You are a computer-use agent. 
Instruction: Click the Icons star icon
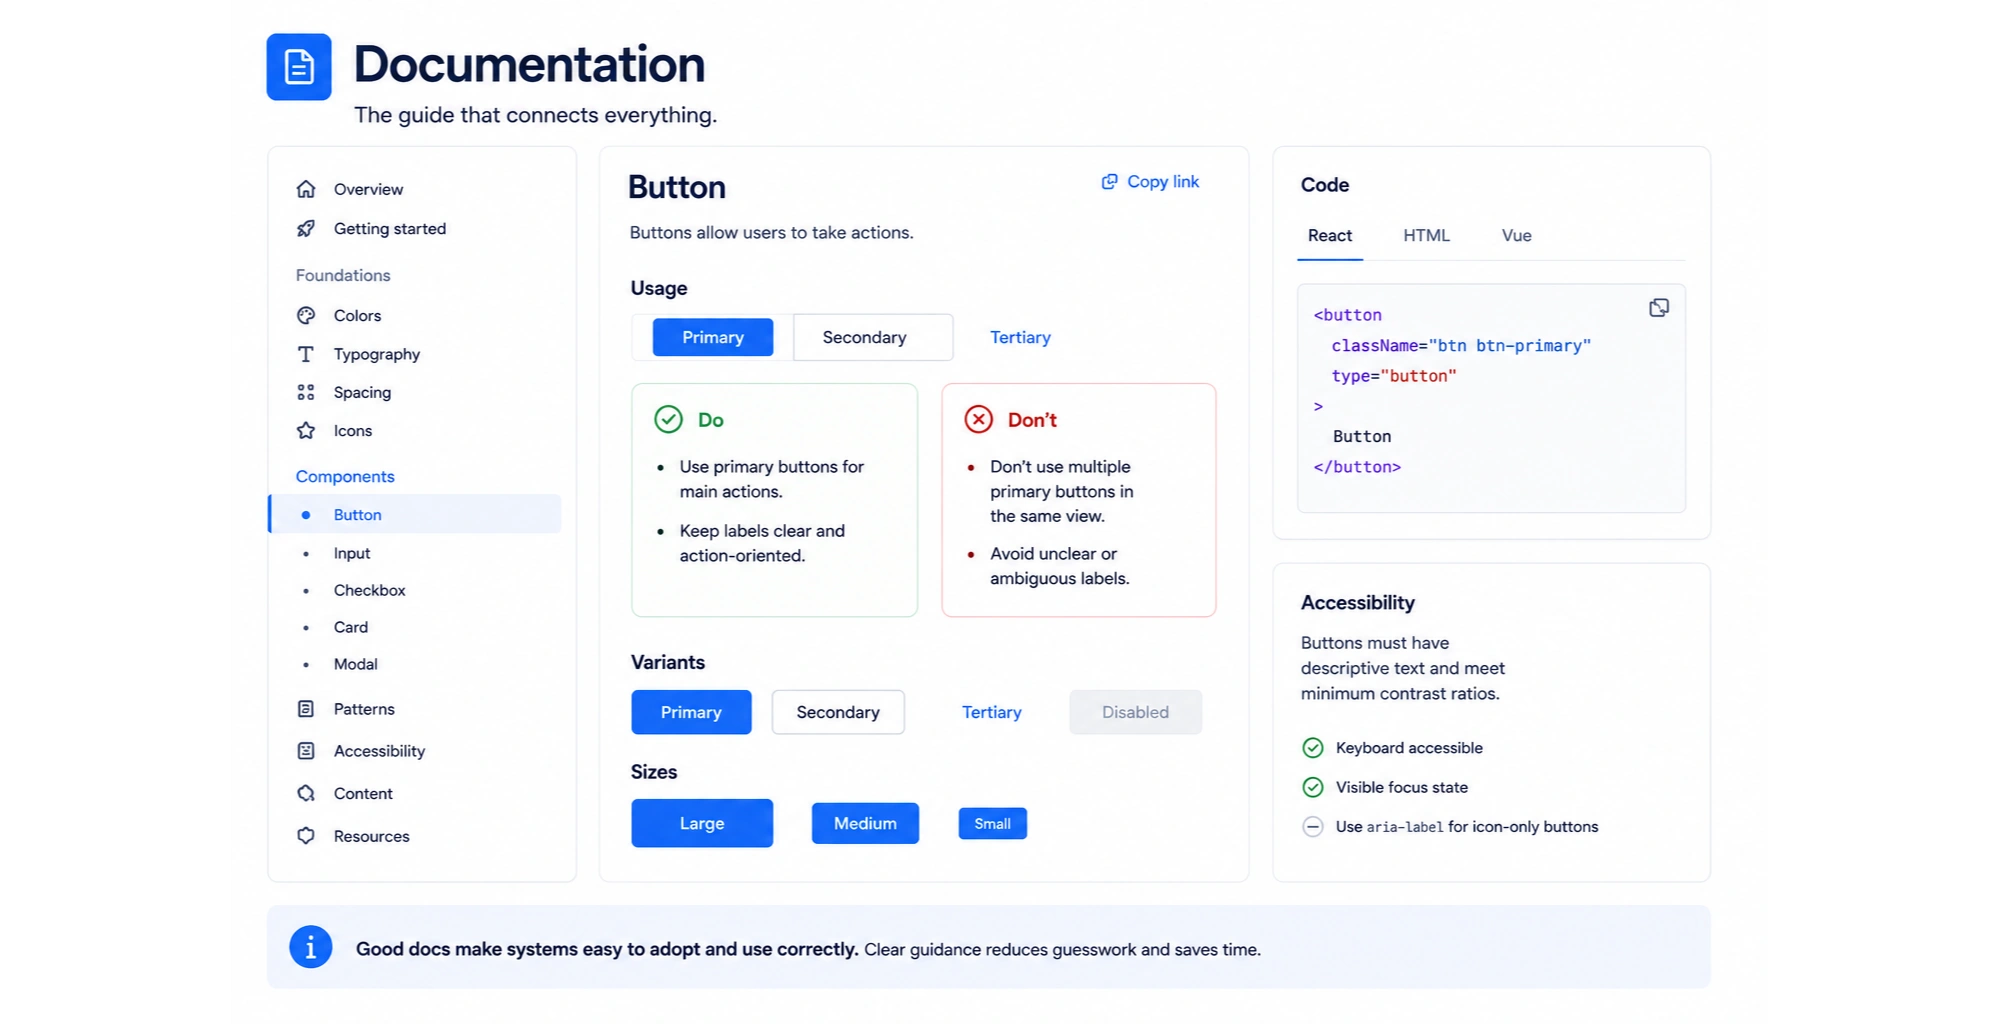click(306, 431)
